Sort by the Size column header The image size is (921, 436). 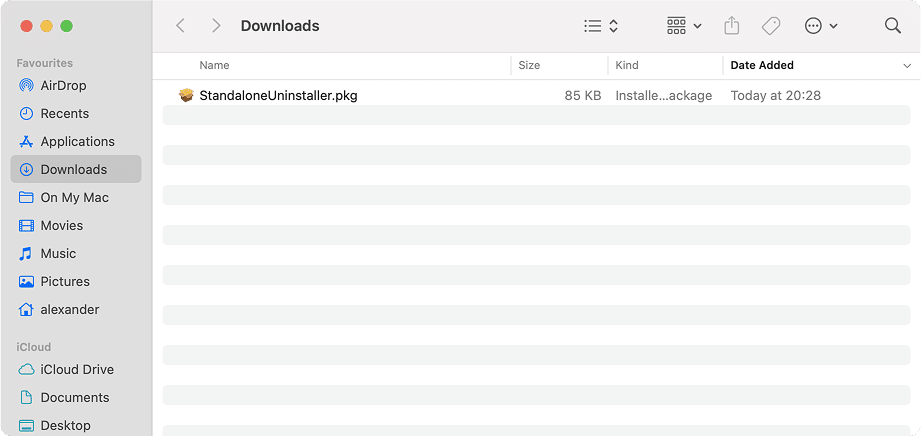click(x=529, y=65)
